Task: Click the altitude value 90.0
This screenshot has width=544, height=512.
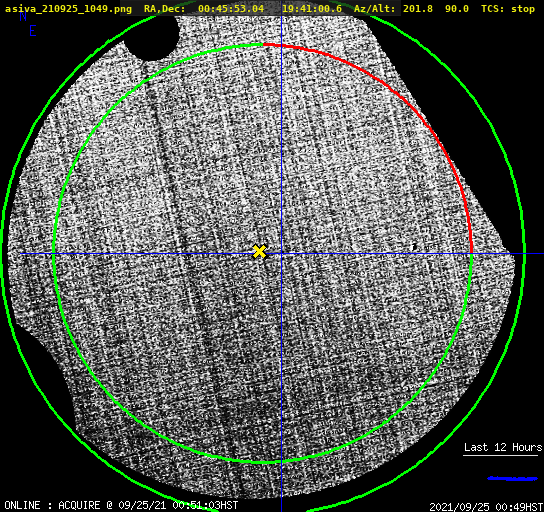Action: pos(457,9)
